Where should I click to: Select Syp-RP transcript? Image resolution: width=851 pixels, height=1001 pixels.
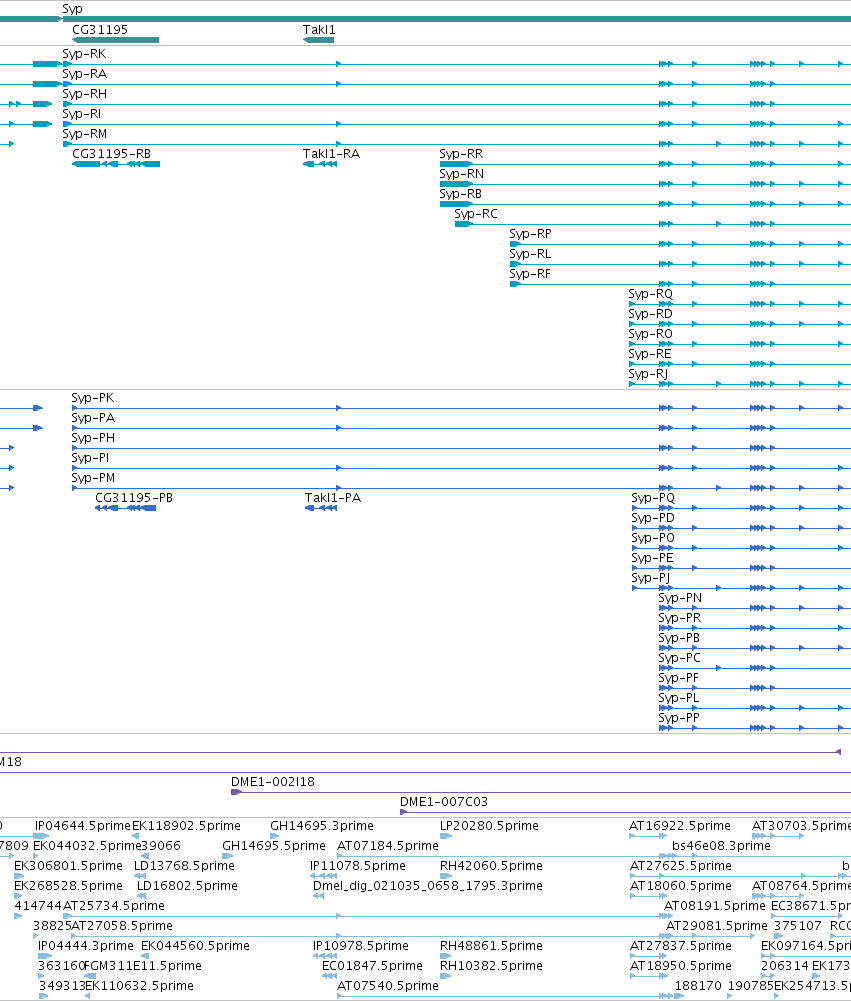coord(531,234)
